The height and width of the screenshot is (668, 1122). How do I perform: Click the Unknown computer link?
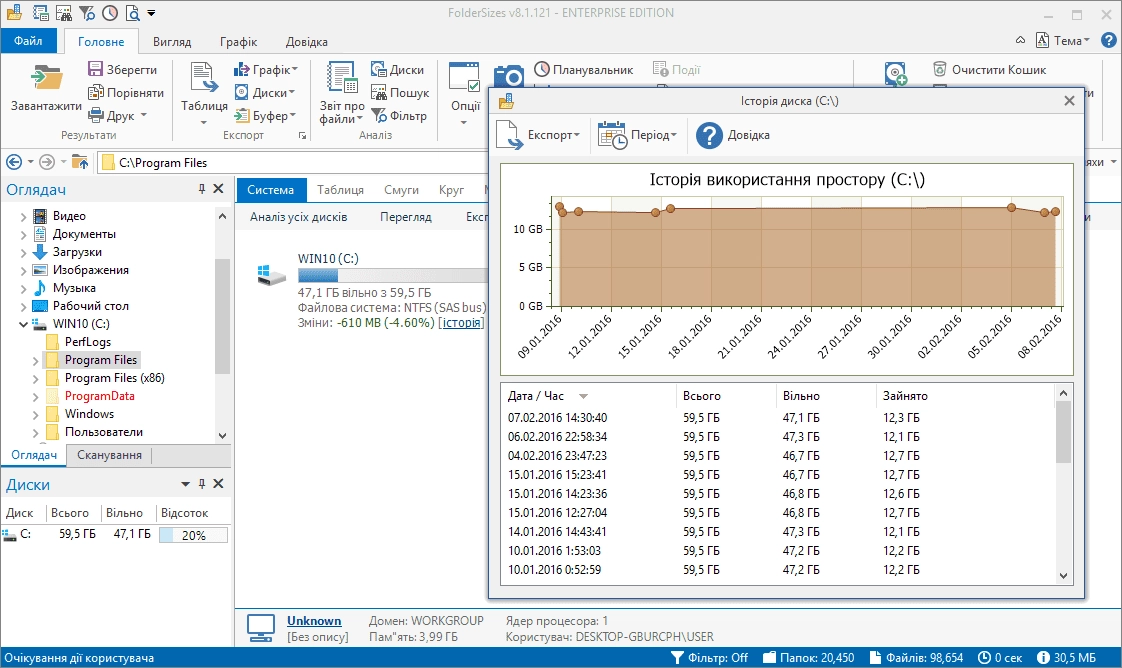tap(313, 621)
